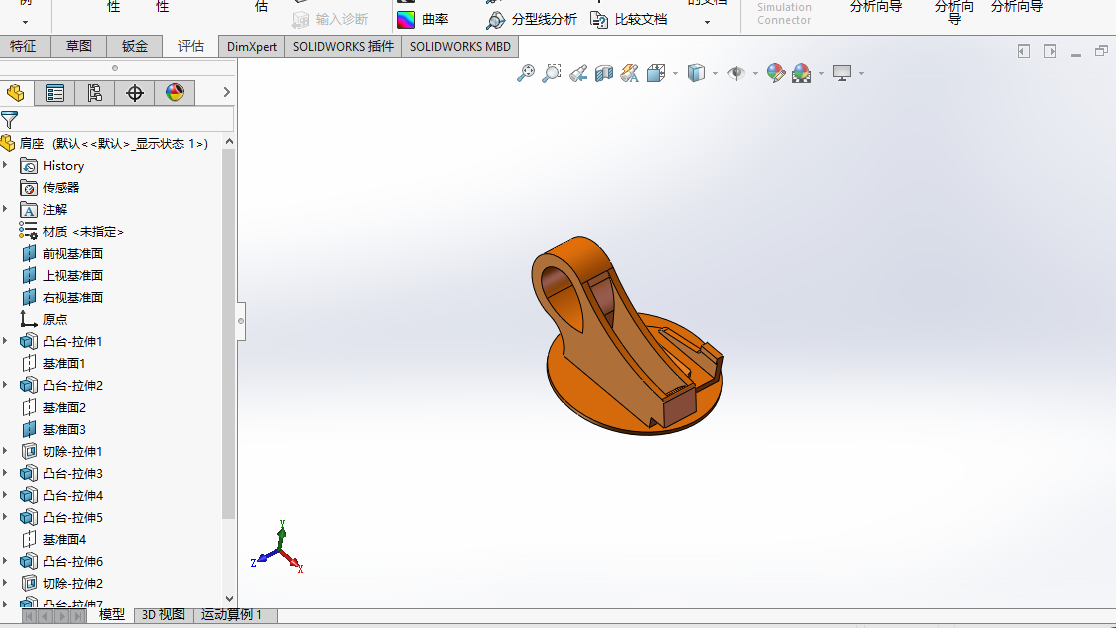Click the Zoom to Fit magnifier icon
Screen dimensions: 1116x628
tap(525, 73)
